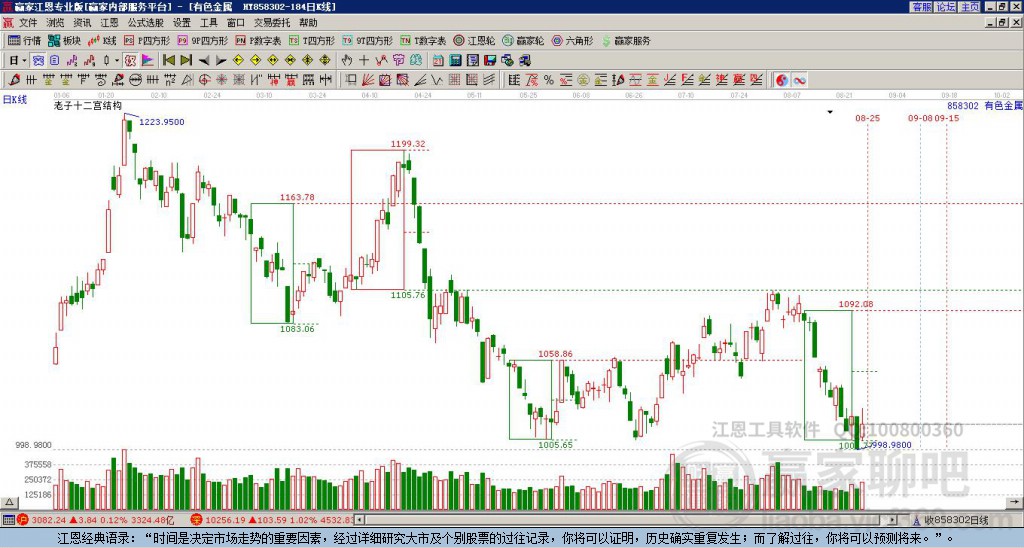This screenshot has height=548, width=1024.
Task: Open the 文件 menu
Action: pos(28,23)
